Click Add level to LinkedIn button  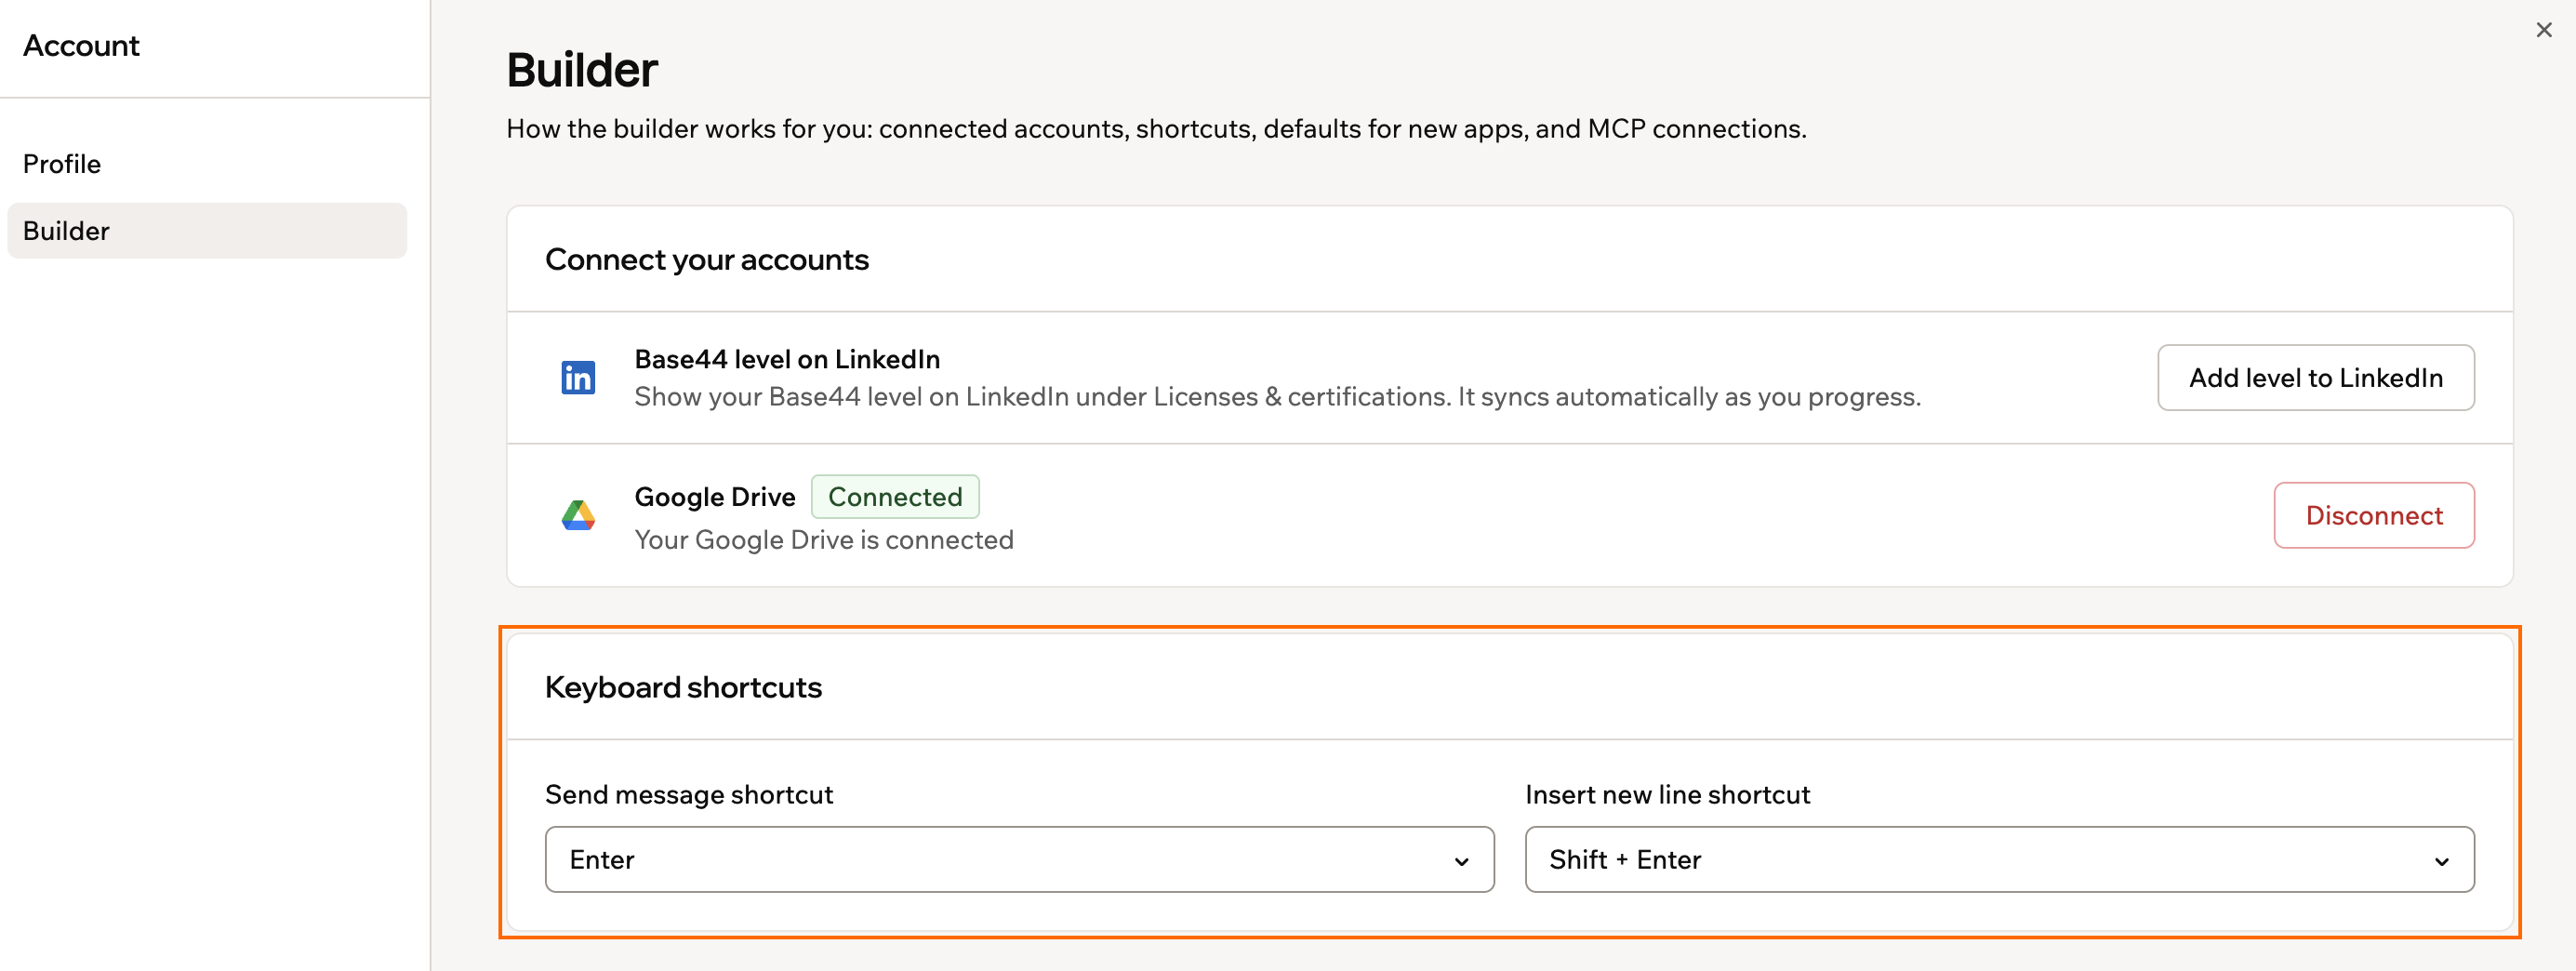click(2316, 378)
